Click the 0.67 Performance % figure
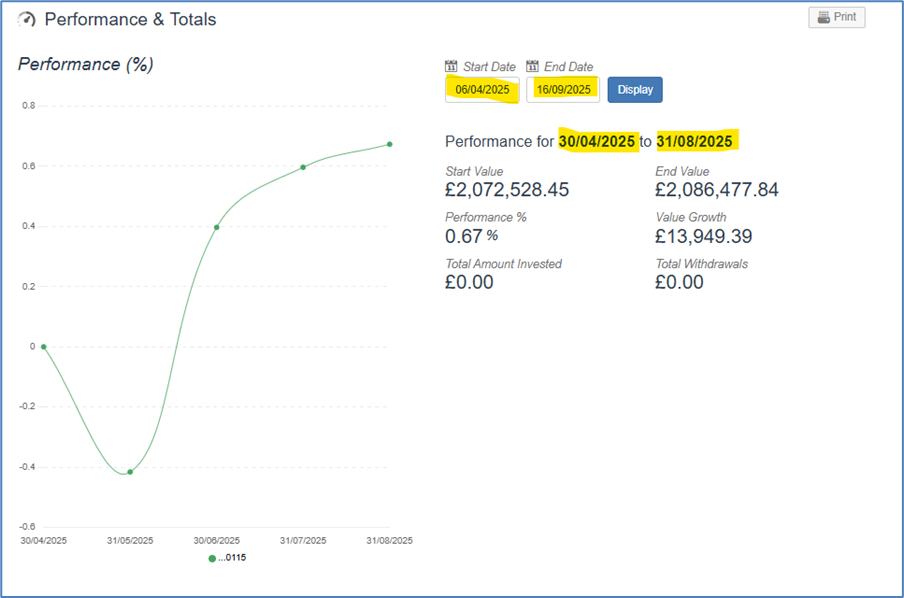904x598 pixels. [464, 236]
